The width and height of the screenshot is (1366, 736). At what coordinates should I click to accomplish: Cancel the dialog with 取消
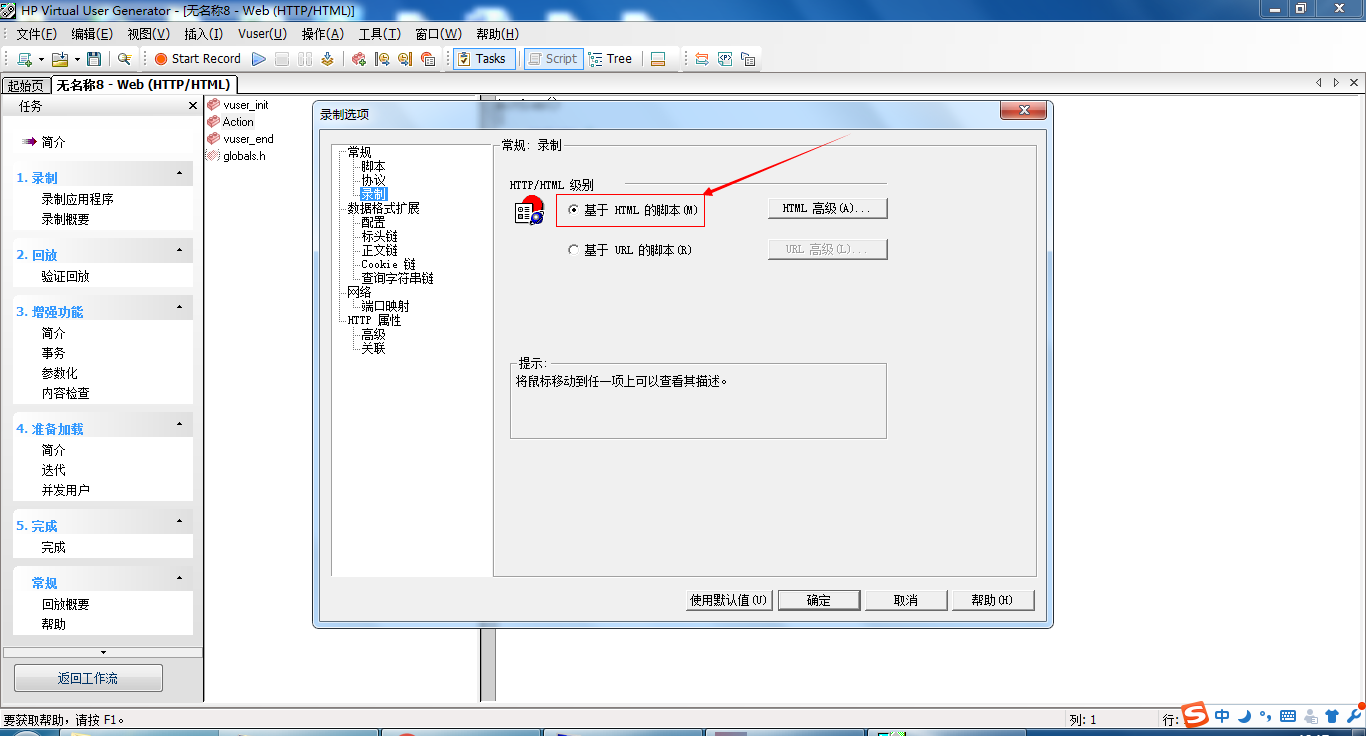coord(906,600)
